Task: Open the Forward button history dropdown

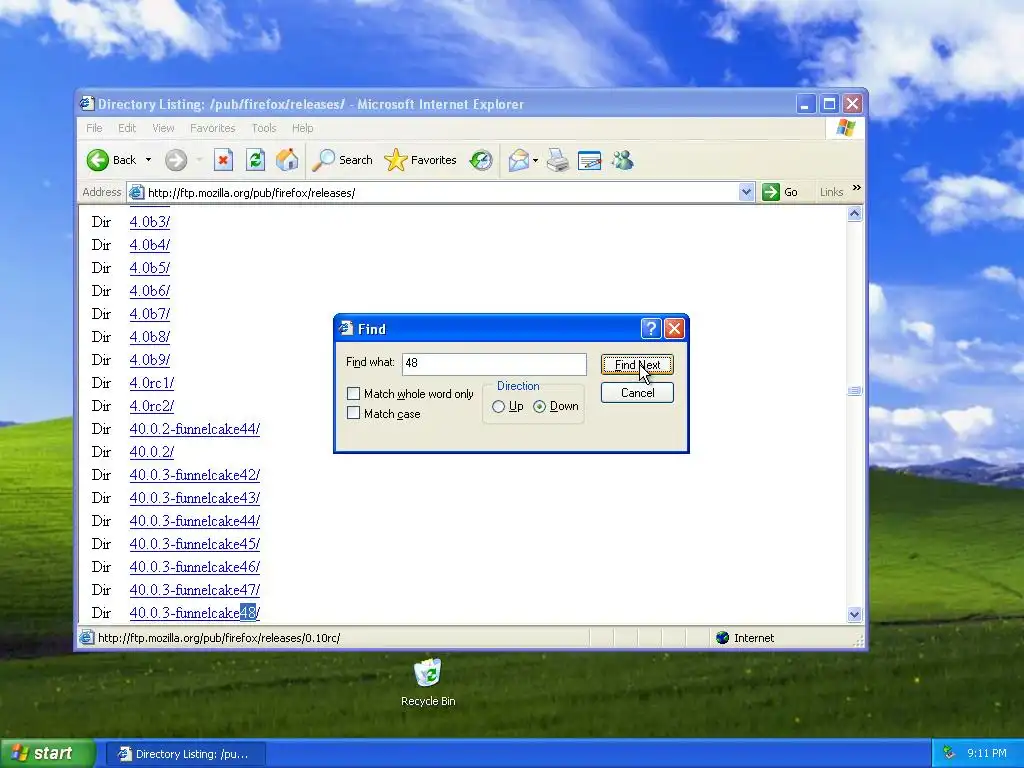Action: [x=199, y=160]
